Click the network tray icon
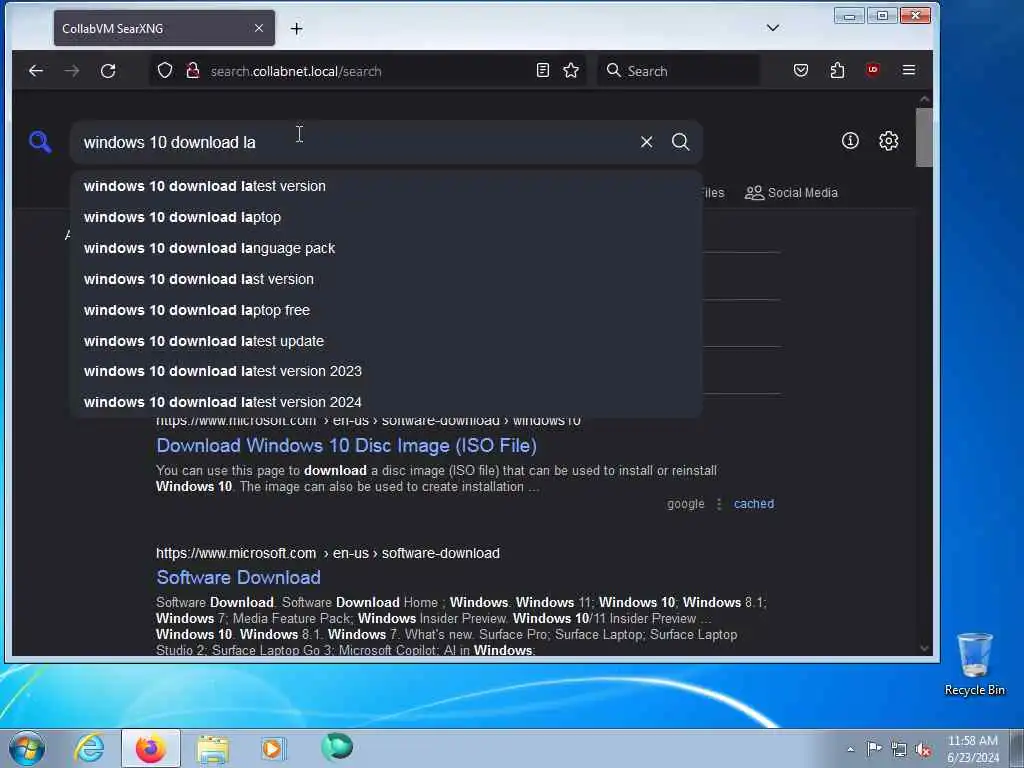This screenshot has height=768, width=1024. click(x=899, y=749)
